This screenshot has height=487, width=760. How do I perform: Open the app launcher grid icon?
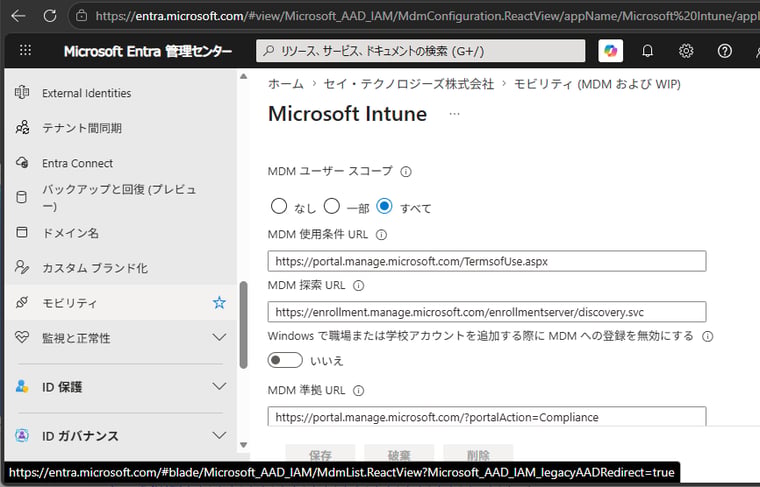[x=25, y=50]
